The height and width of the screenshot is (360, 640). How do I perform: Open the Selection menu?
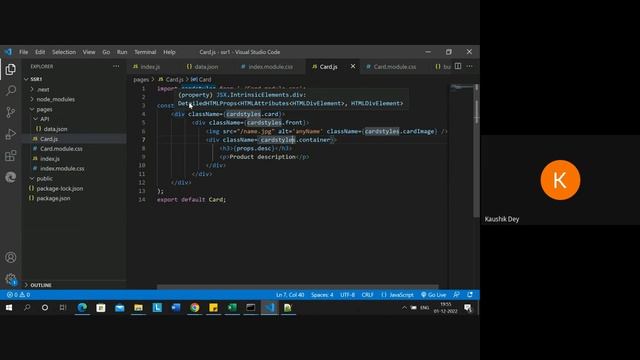64,52
